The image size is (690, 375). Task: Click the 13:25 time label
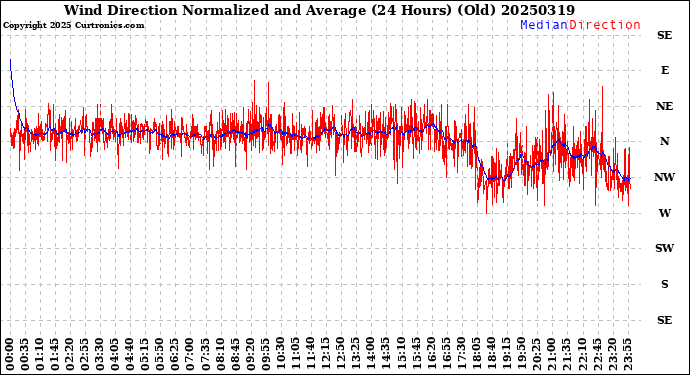point(356,354)
